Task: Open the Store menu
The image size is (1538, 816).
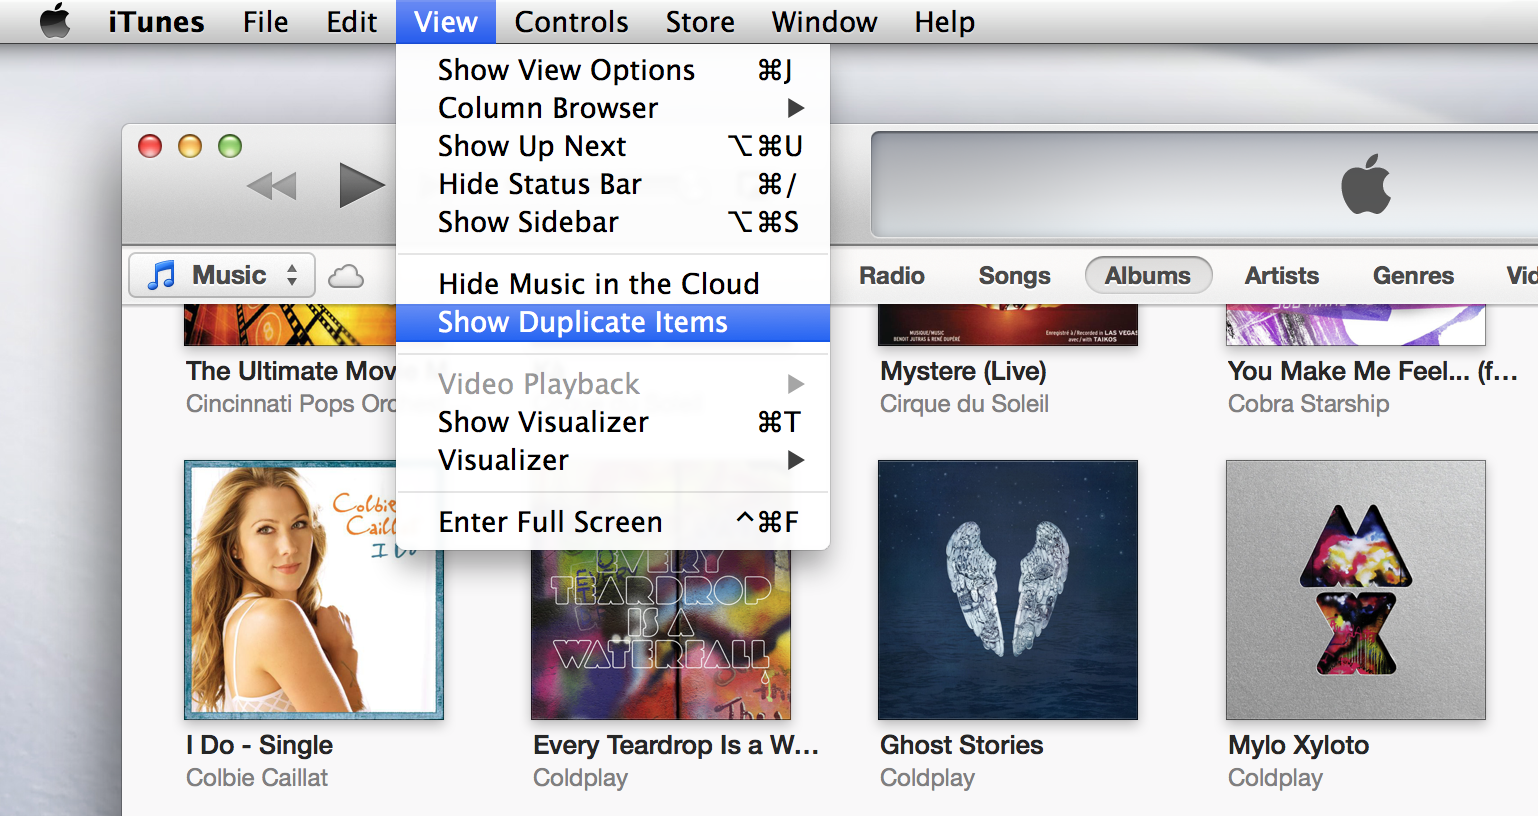Action: coord(700,21)
